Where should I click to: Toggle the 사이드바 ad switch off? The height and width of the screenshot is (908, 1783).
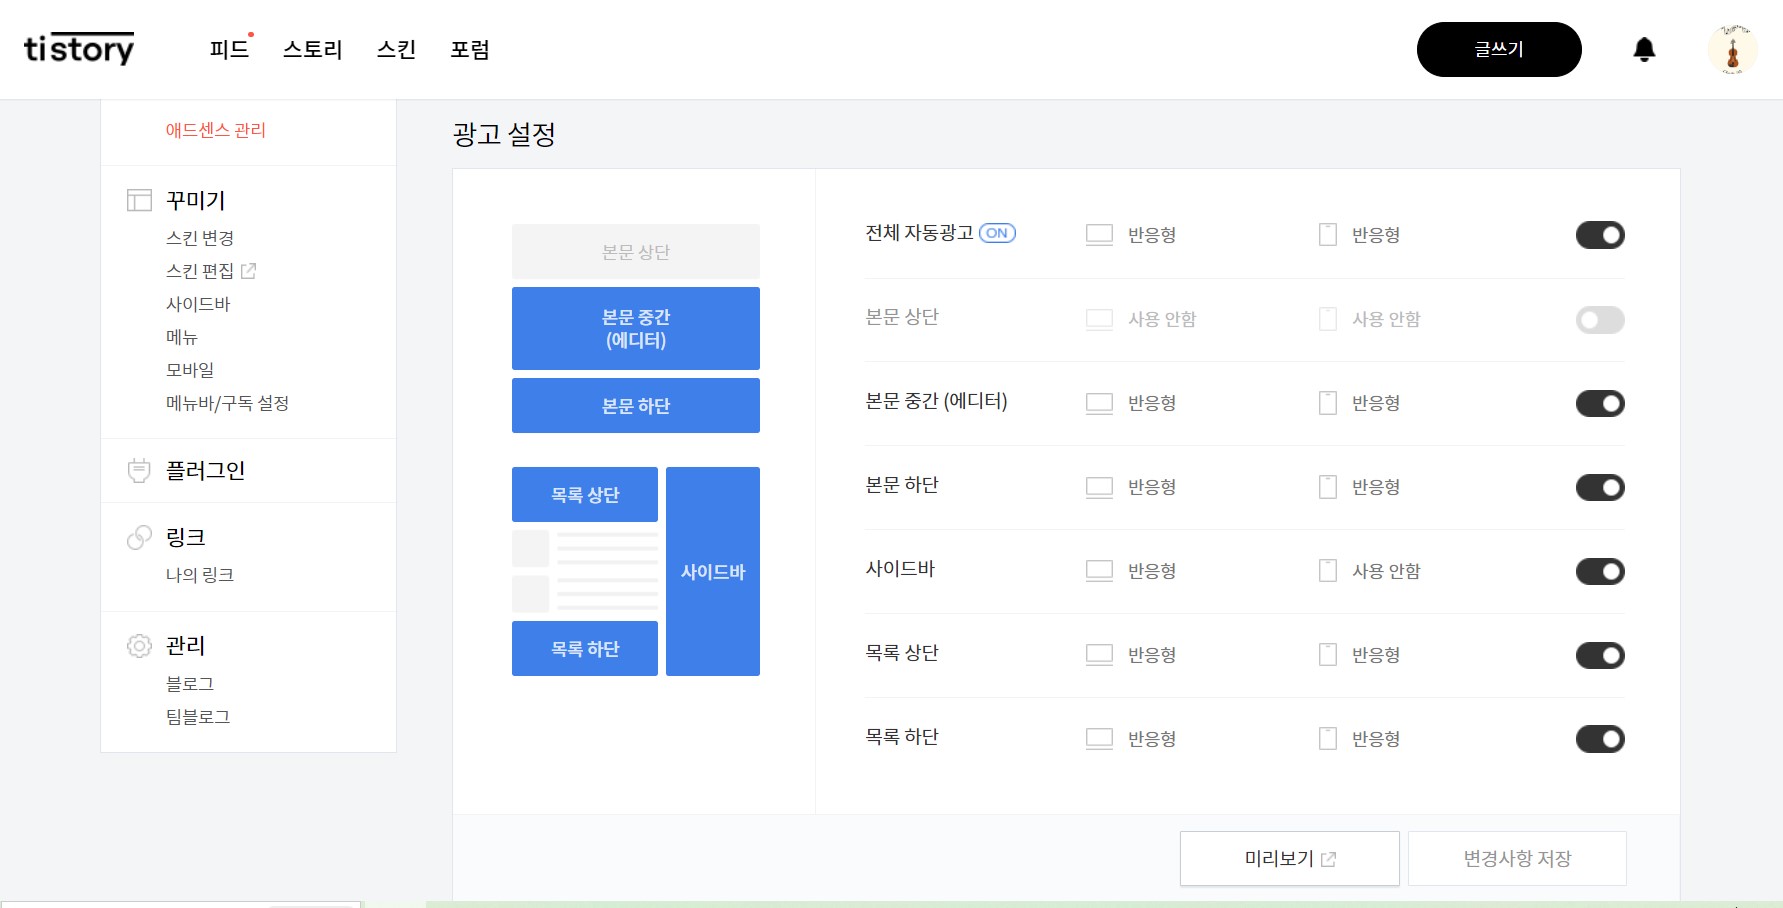(1599, 571)
